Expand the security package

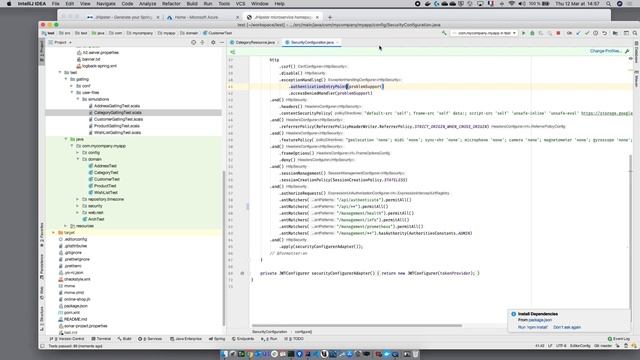[78, 206]
